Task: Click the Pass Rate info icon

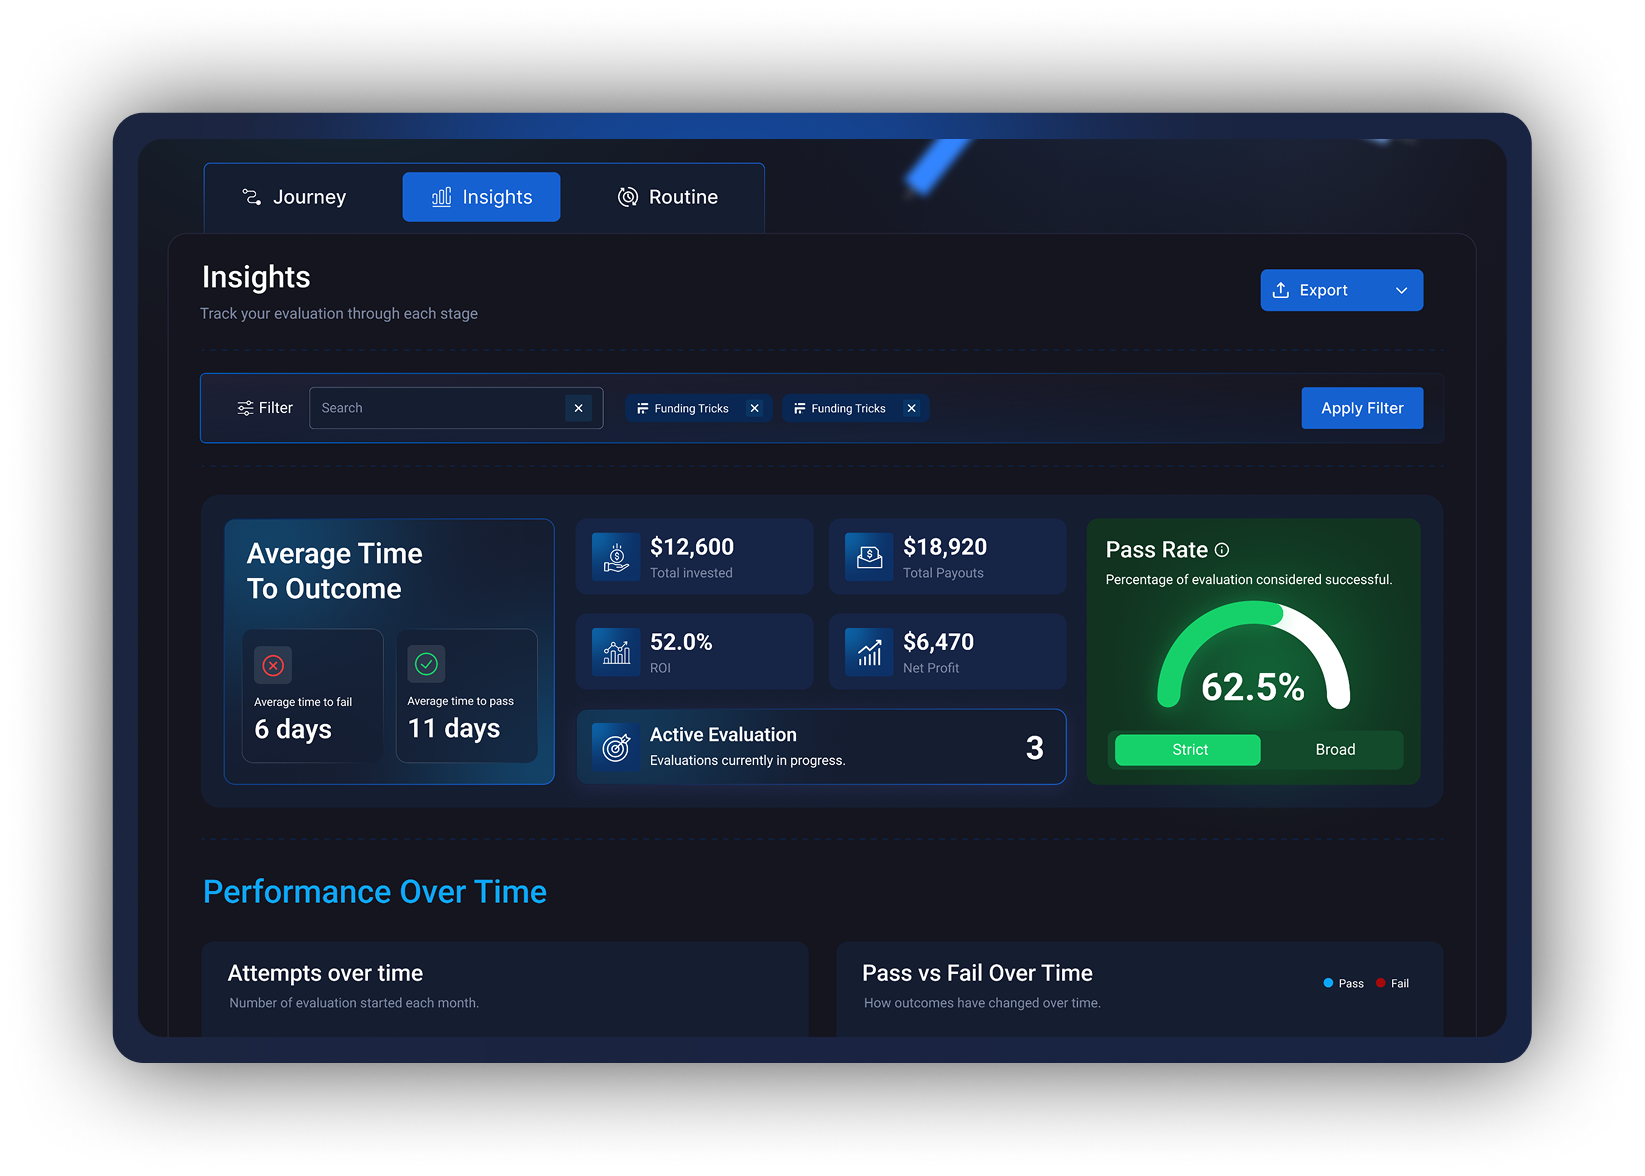Action: point(1222,550)
